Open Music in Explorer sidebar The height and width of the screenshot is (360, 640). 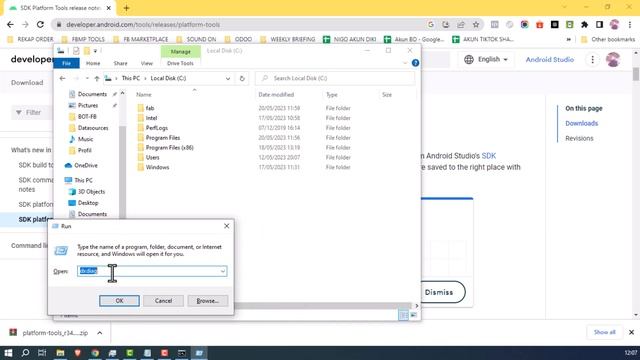tap(85, 139)
